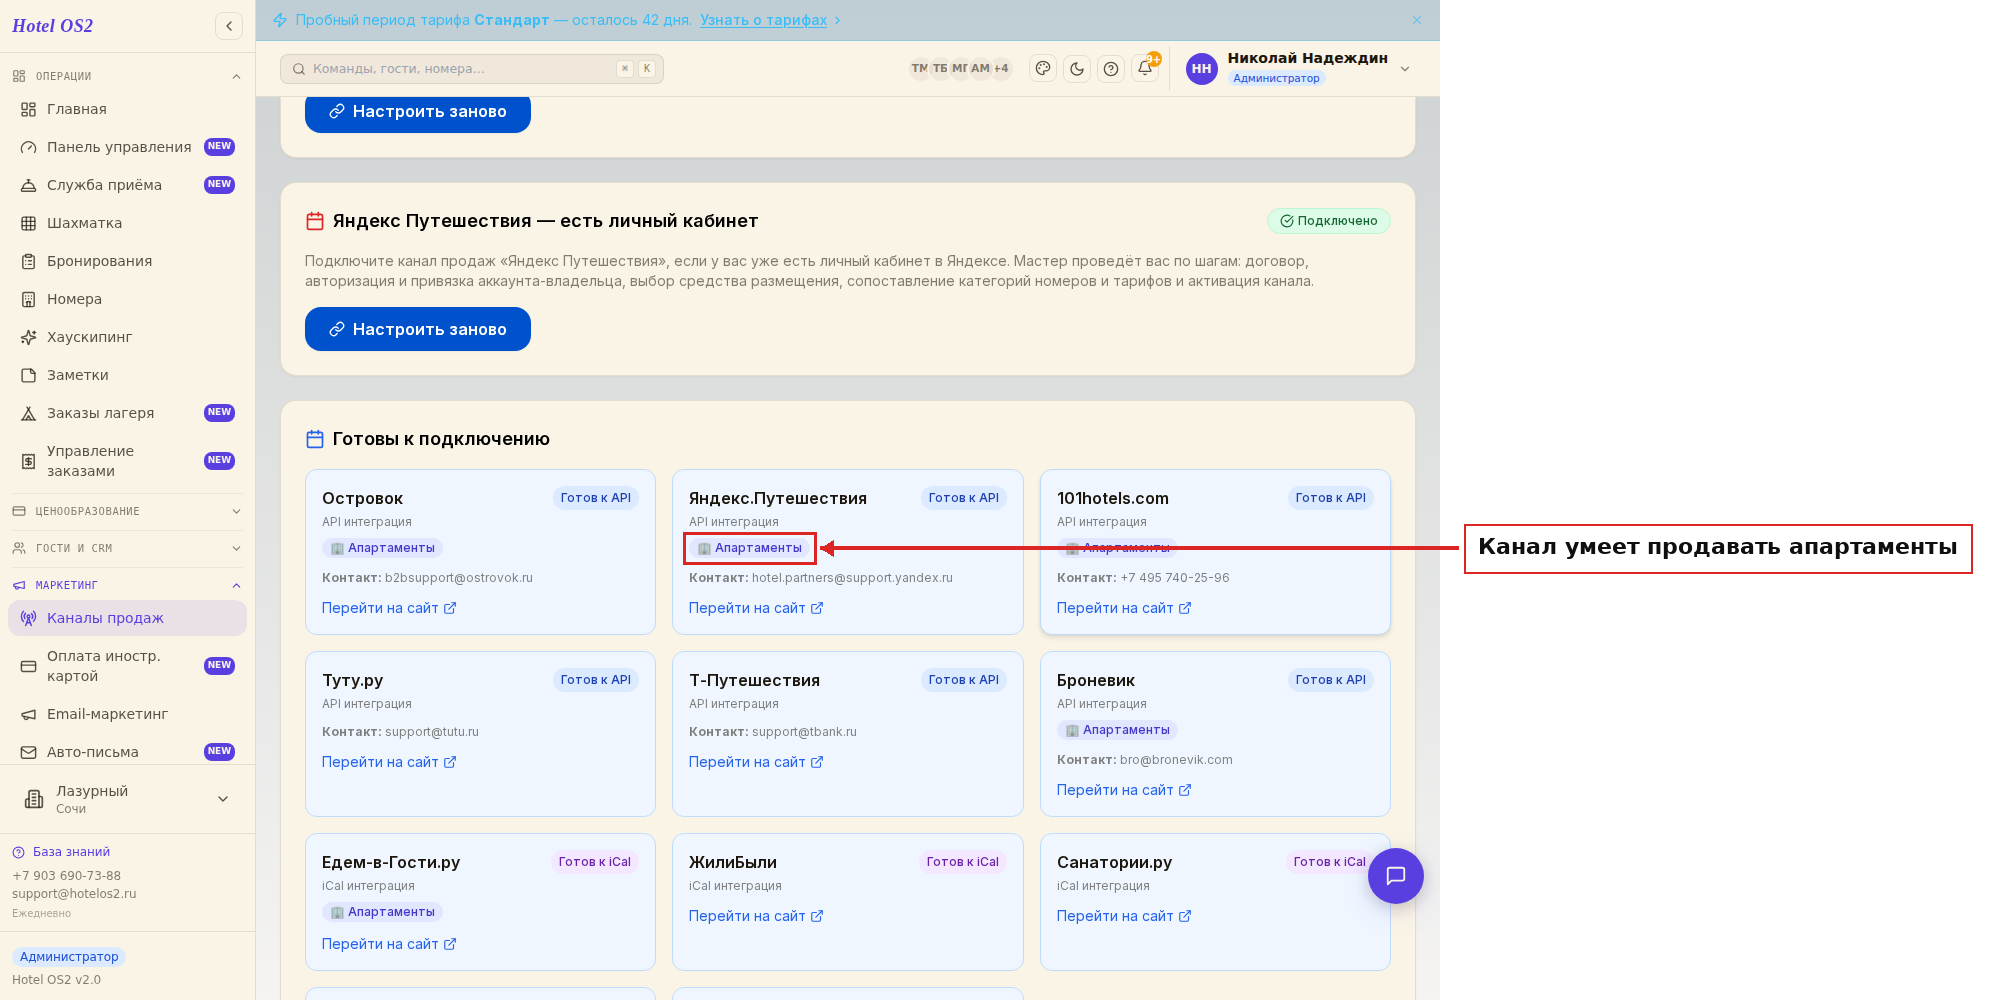Click the Администратор role badge in the sidebar footer
Viewport: 1996px width, 1000px height.
point(69,957)
